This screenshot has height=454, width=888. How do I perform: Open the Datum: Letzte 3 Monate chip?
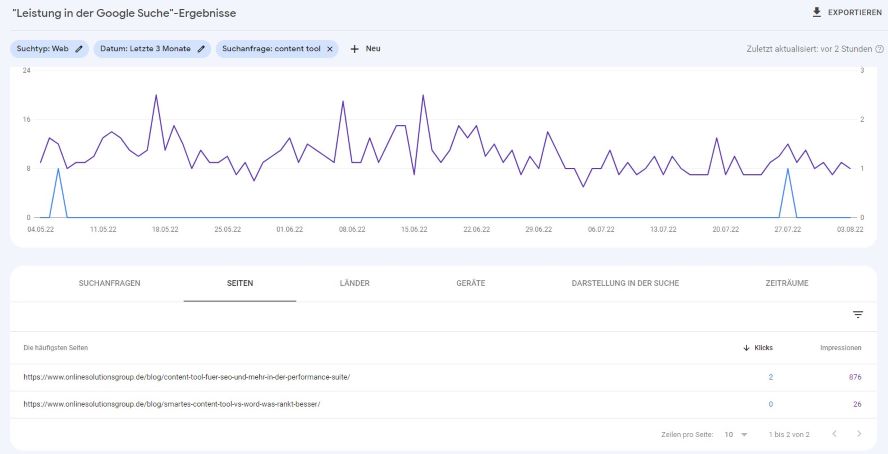tap(152, 49)
